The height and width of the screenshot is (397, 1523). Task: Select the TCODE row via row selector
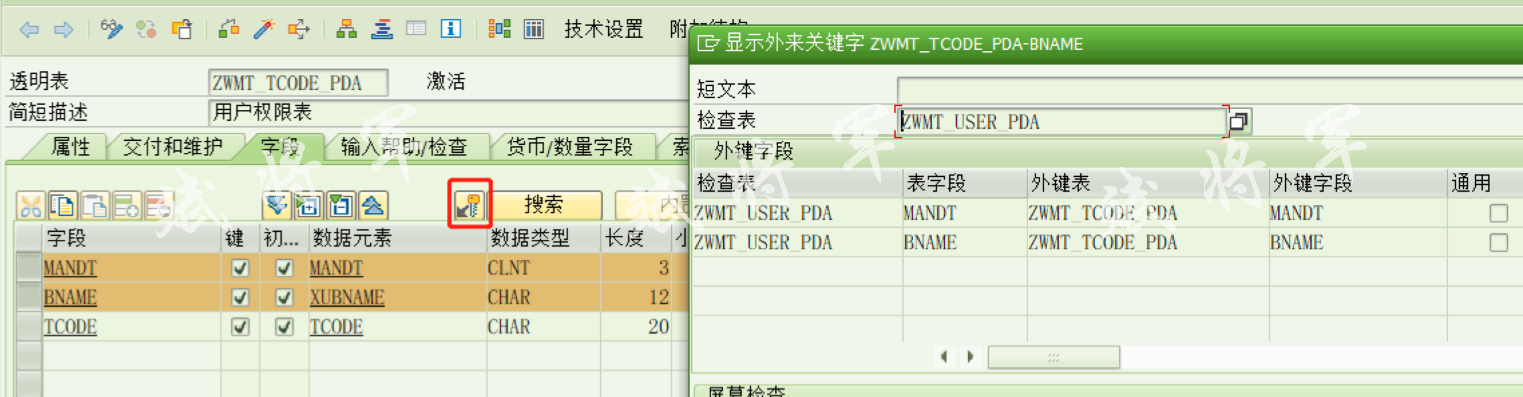coord(29,327)
